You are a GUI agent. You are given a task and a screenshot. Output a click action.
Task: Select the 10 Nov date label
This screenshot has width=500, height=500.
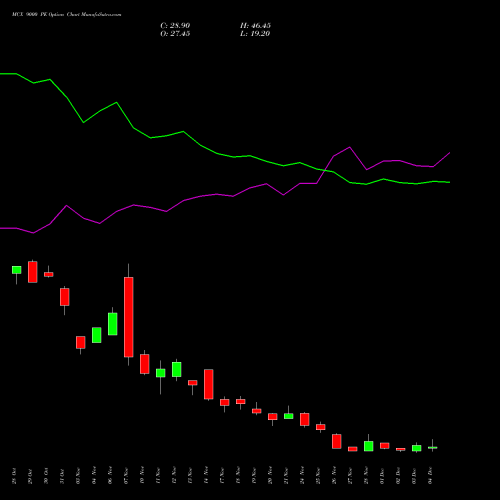point(142,476)
